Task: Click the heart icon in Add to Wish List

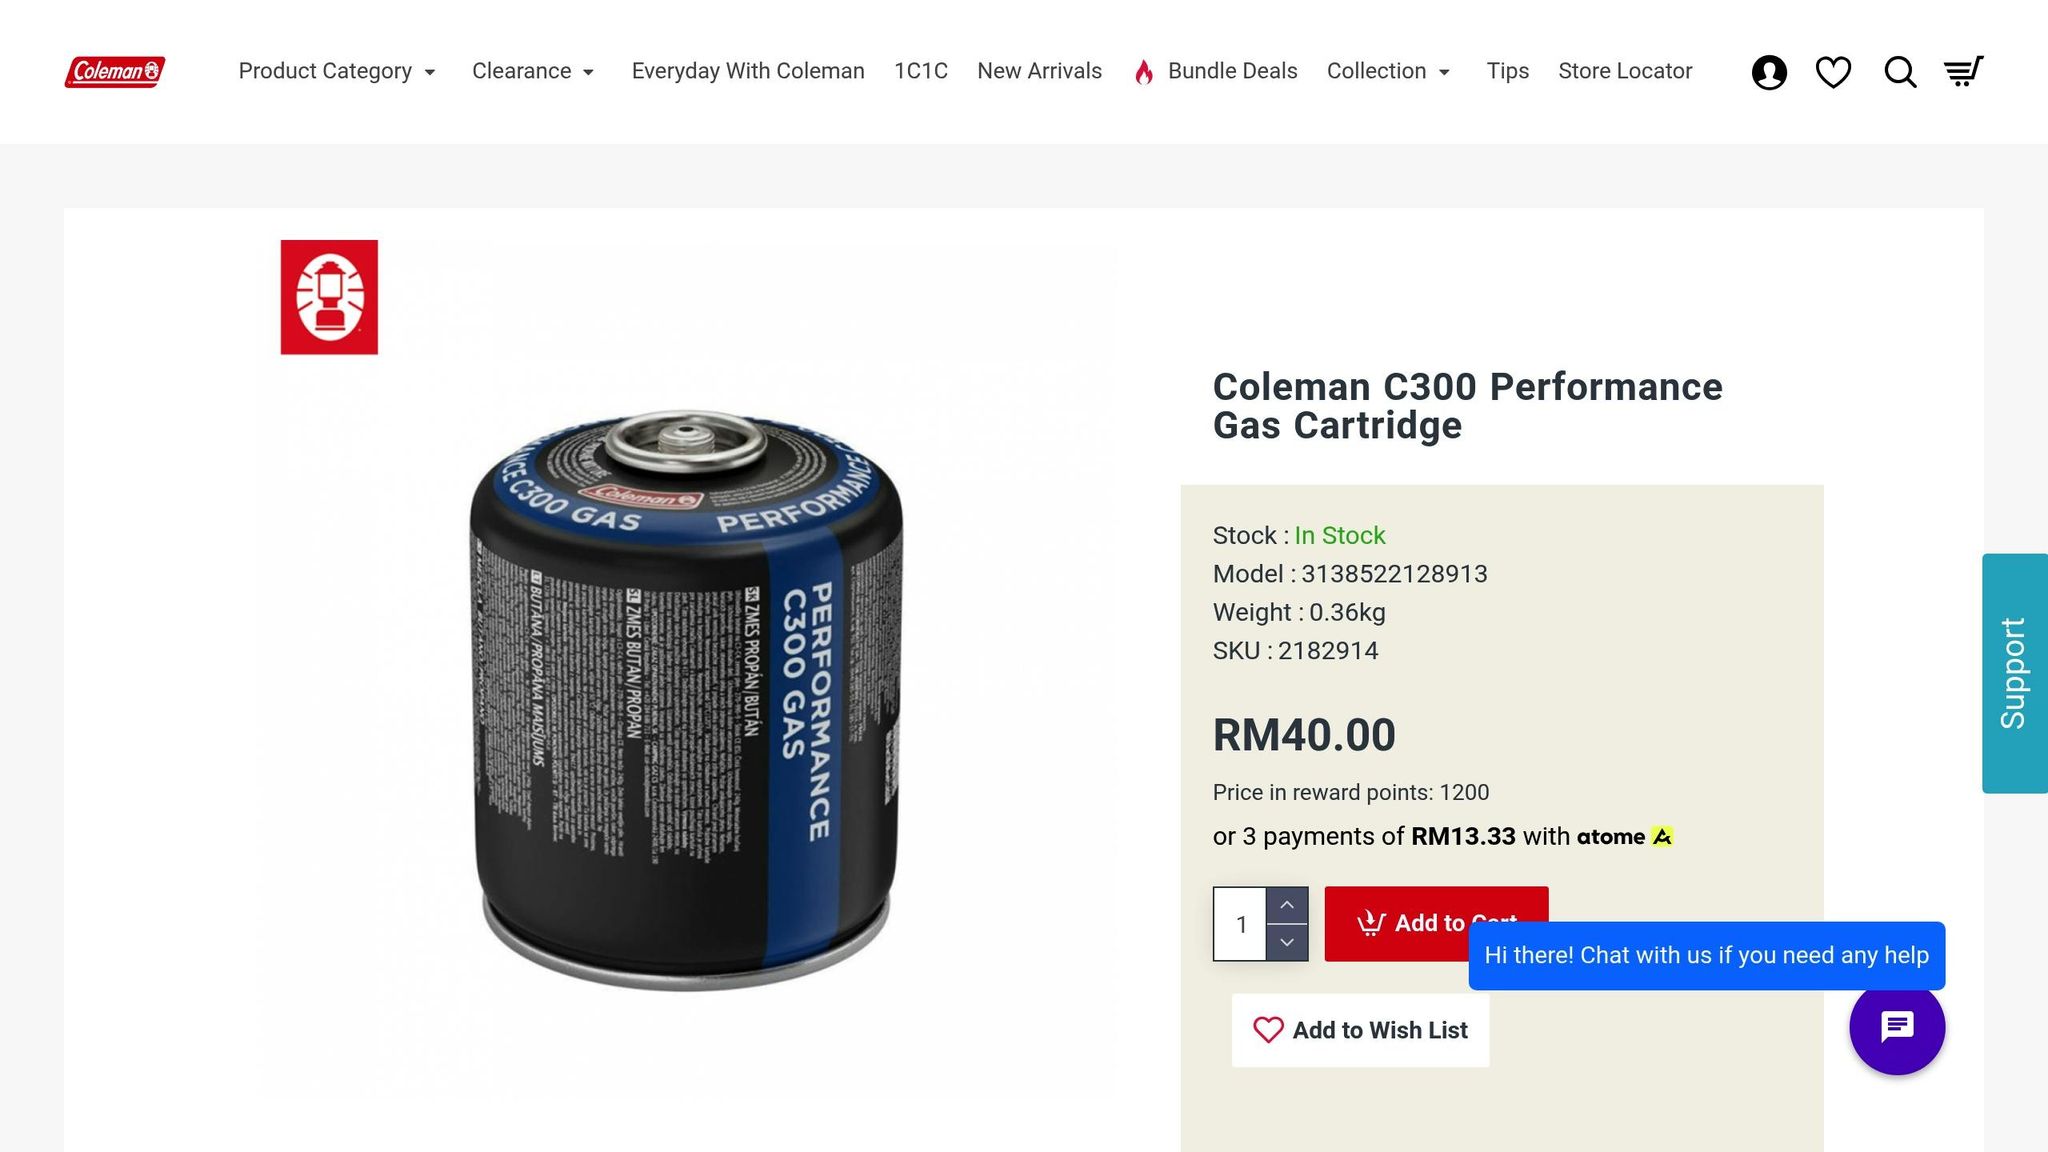Action: click(1268, 1030)
